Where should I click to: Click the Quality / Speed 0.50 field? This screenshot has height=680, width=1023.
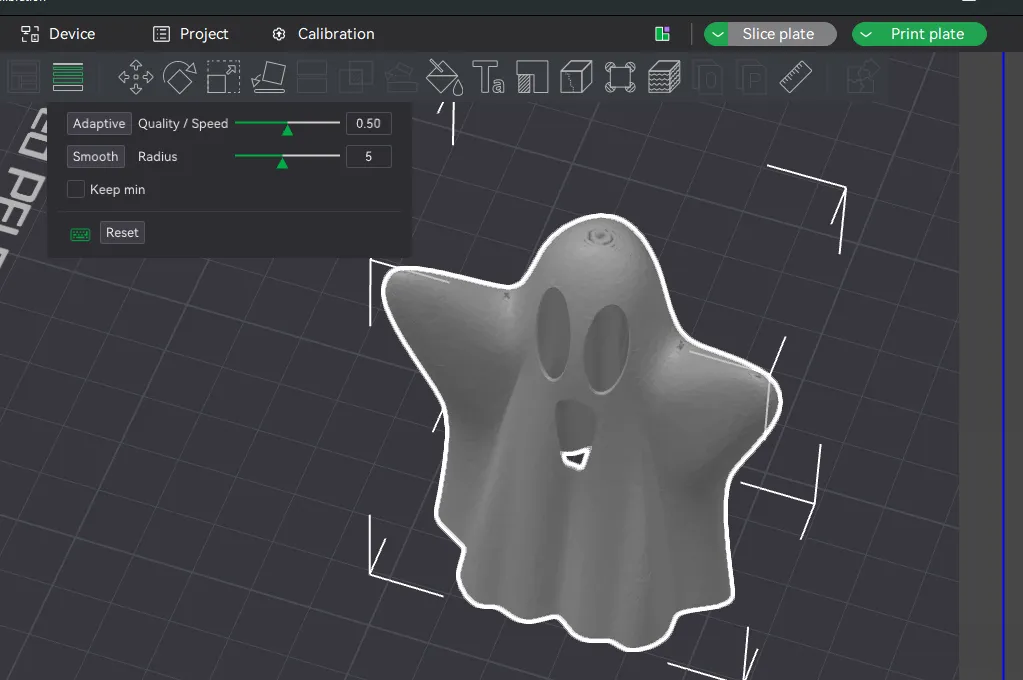tap(369, 123)
